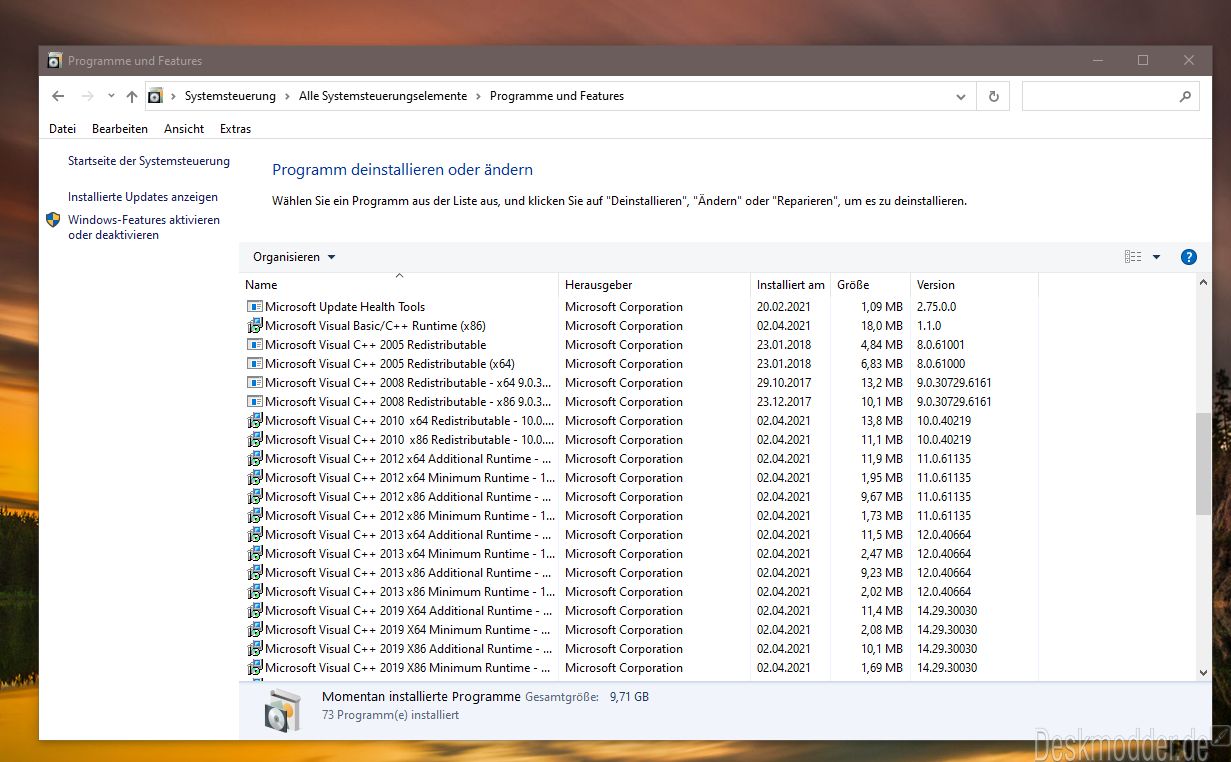The image size is (1231, 762).
Task: Open the Datei menu
Action: [x=62, y=129]
